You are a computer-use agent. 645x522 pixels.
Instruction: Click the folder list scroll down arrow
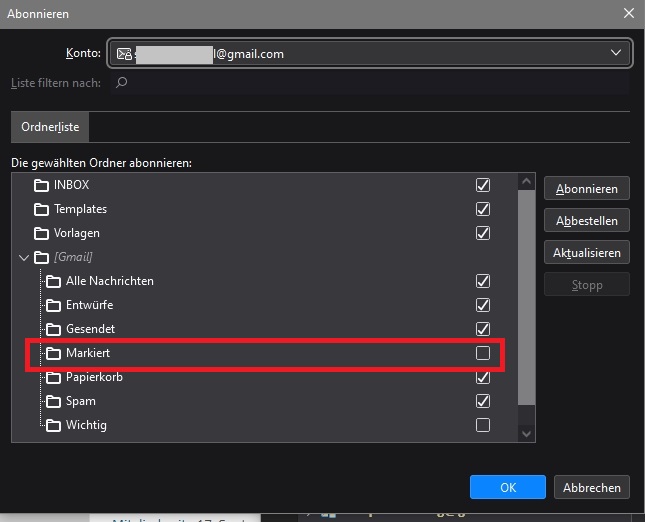pyautogui.click(x=527, y=434)
